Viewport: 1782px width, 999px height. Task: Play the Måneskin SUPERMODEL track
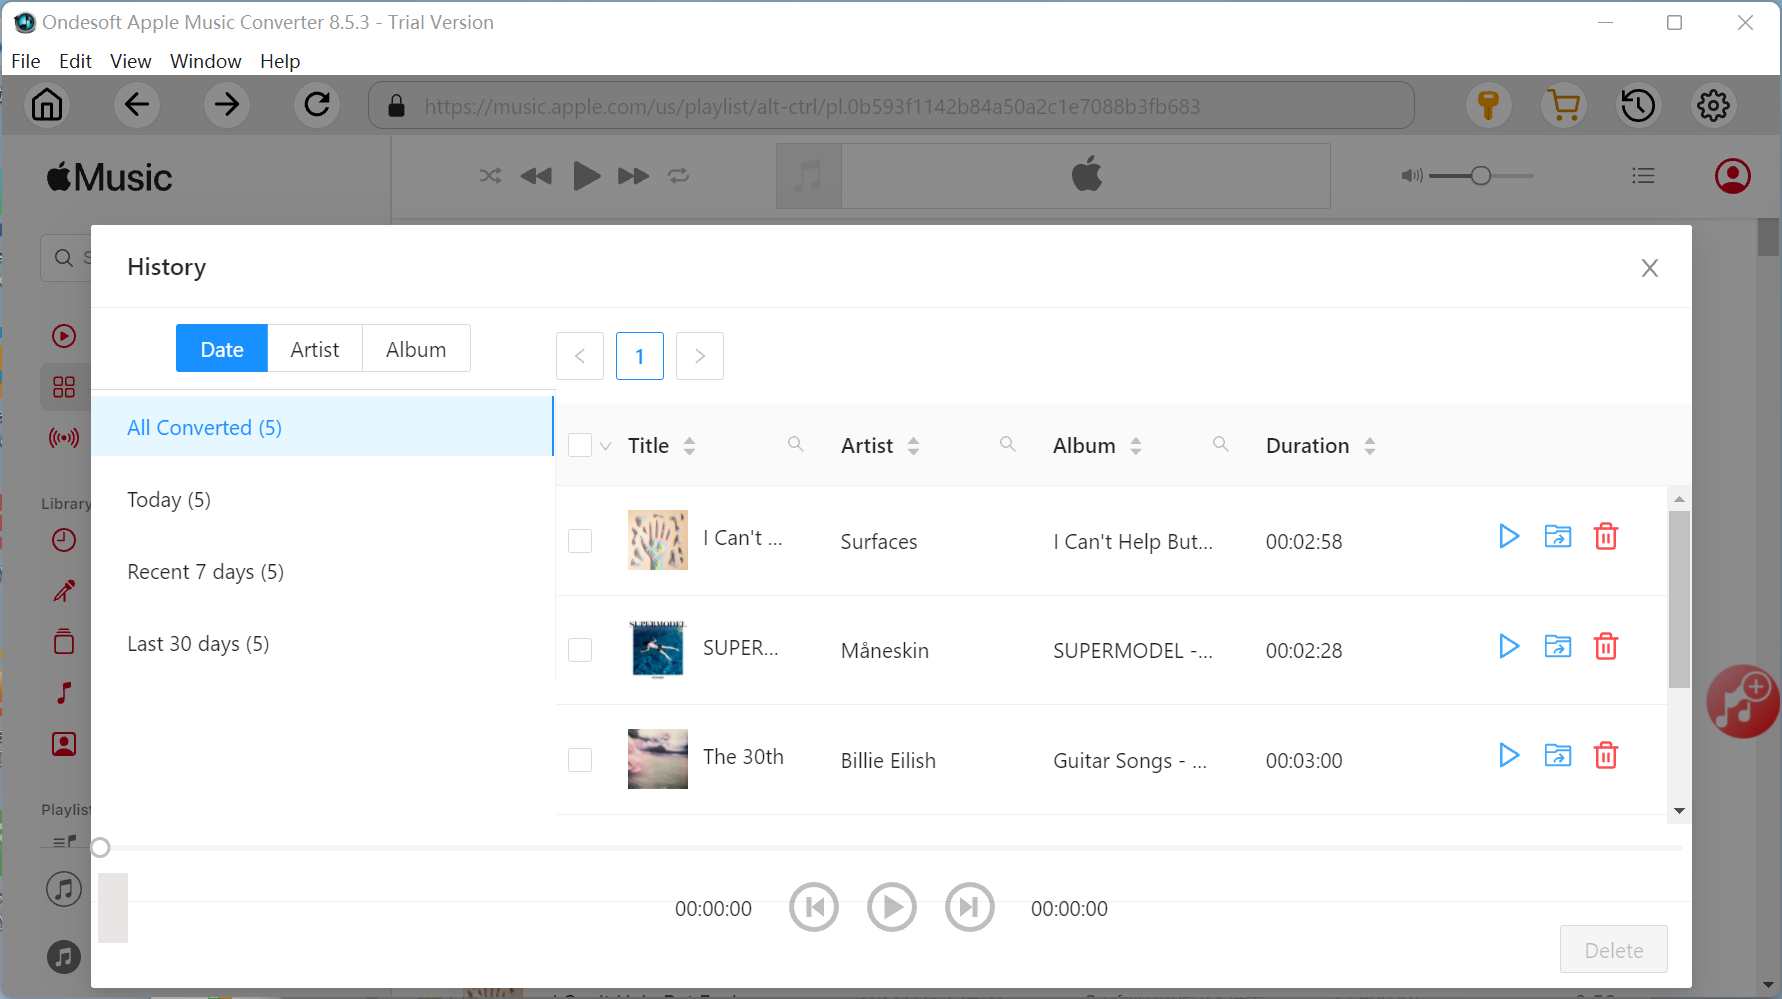coord(1509,647)
